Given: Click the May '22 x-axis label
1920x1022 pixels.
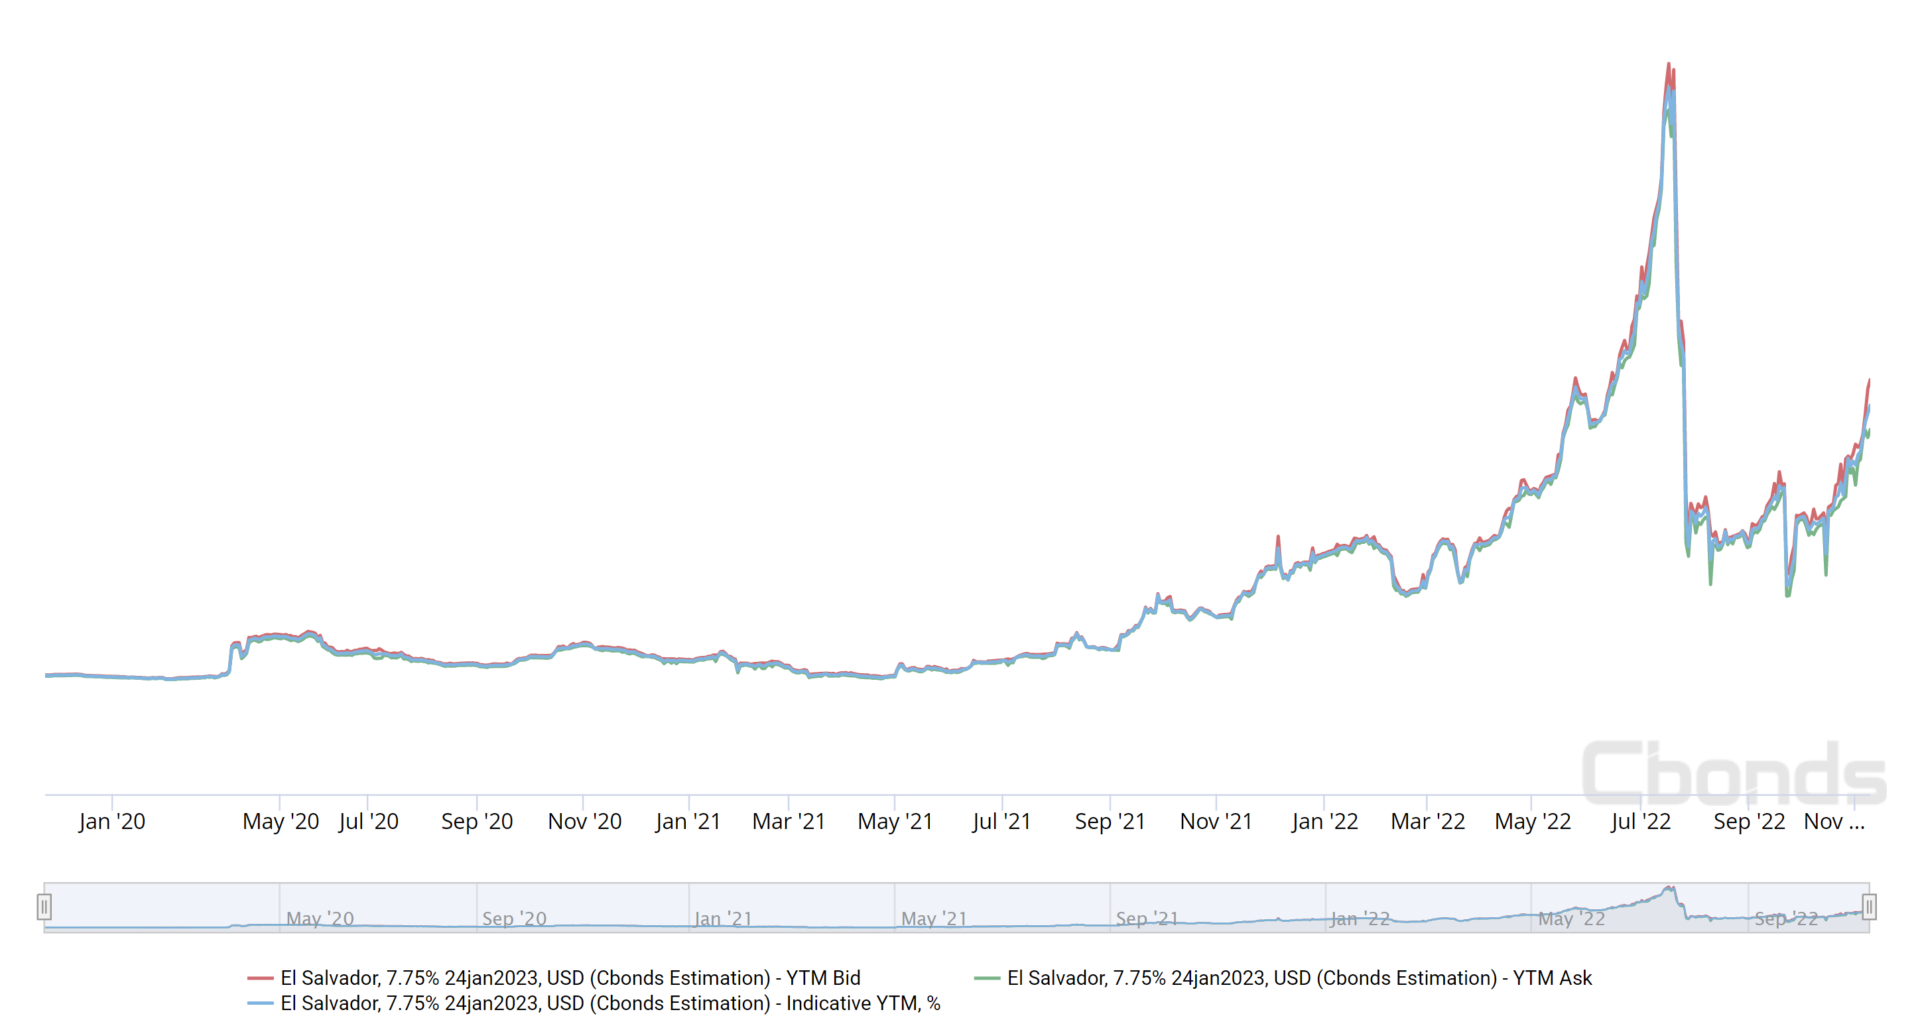Looking at the screenshot, I should click(x=1533, y=822).
